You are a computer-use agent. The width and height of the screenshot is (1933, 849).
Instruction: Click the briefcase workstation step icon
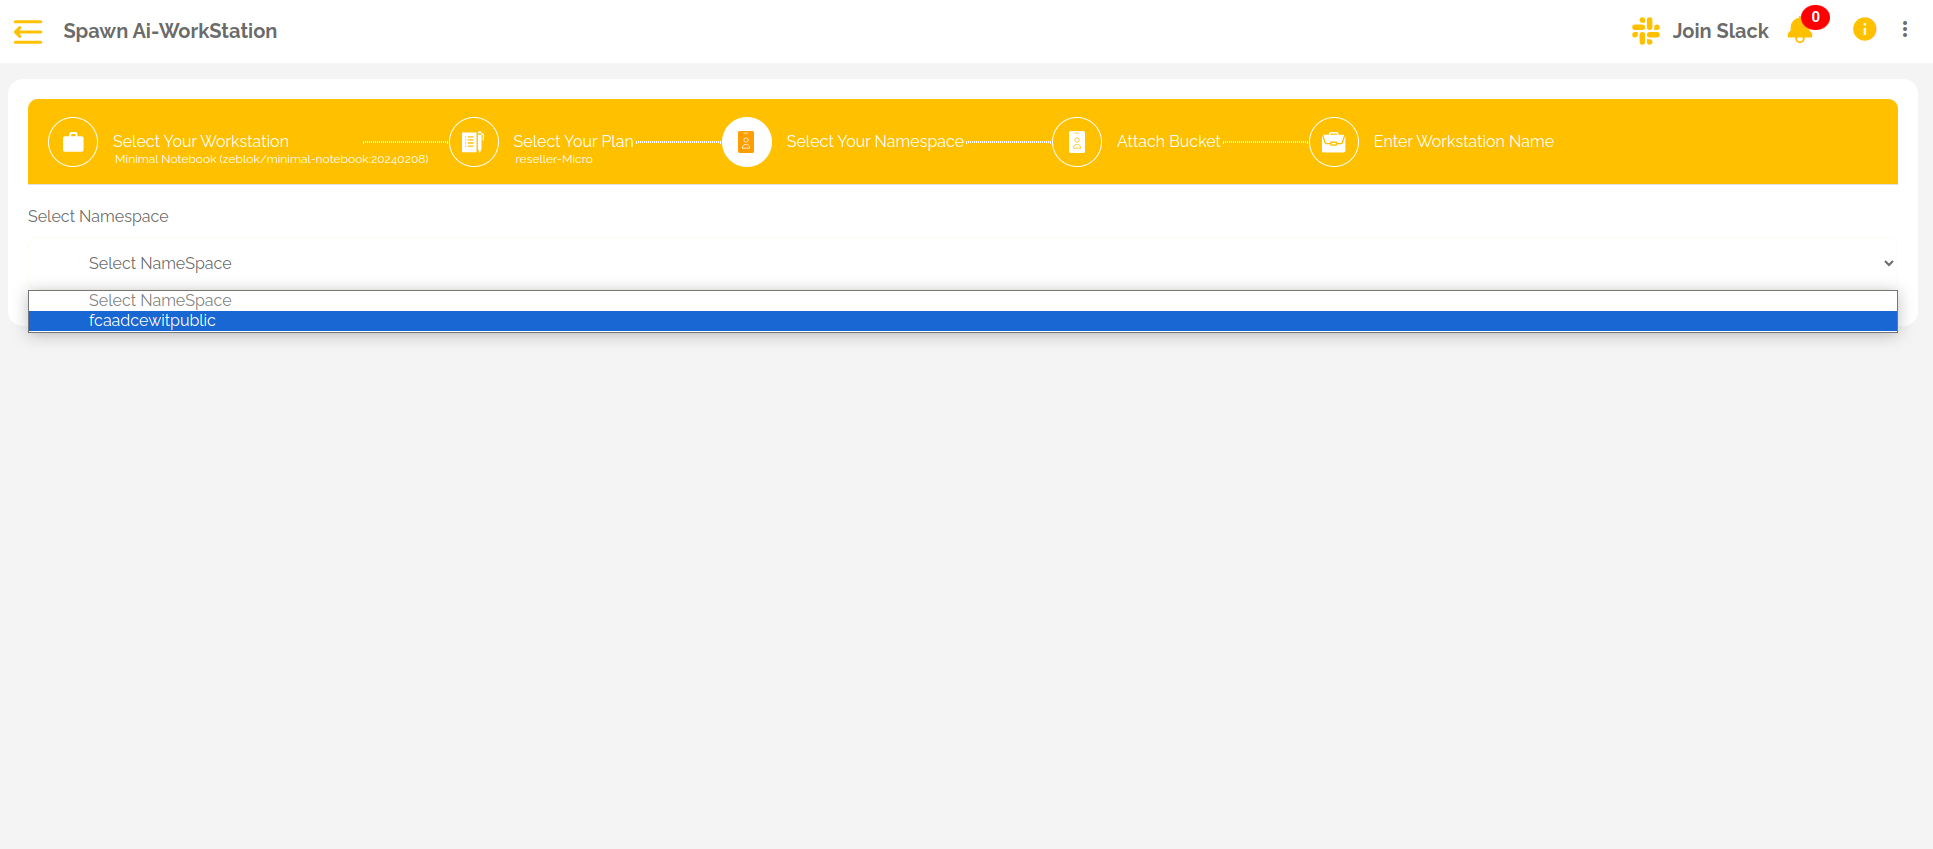click(x=73, y=142)
